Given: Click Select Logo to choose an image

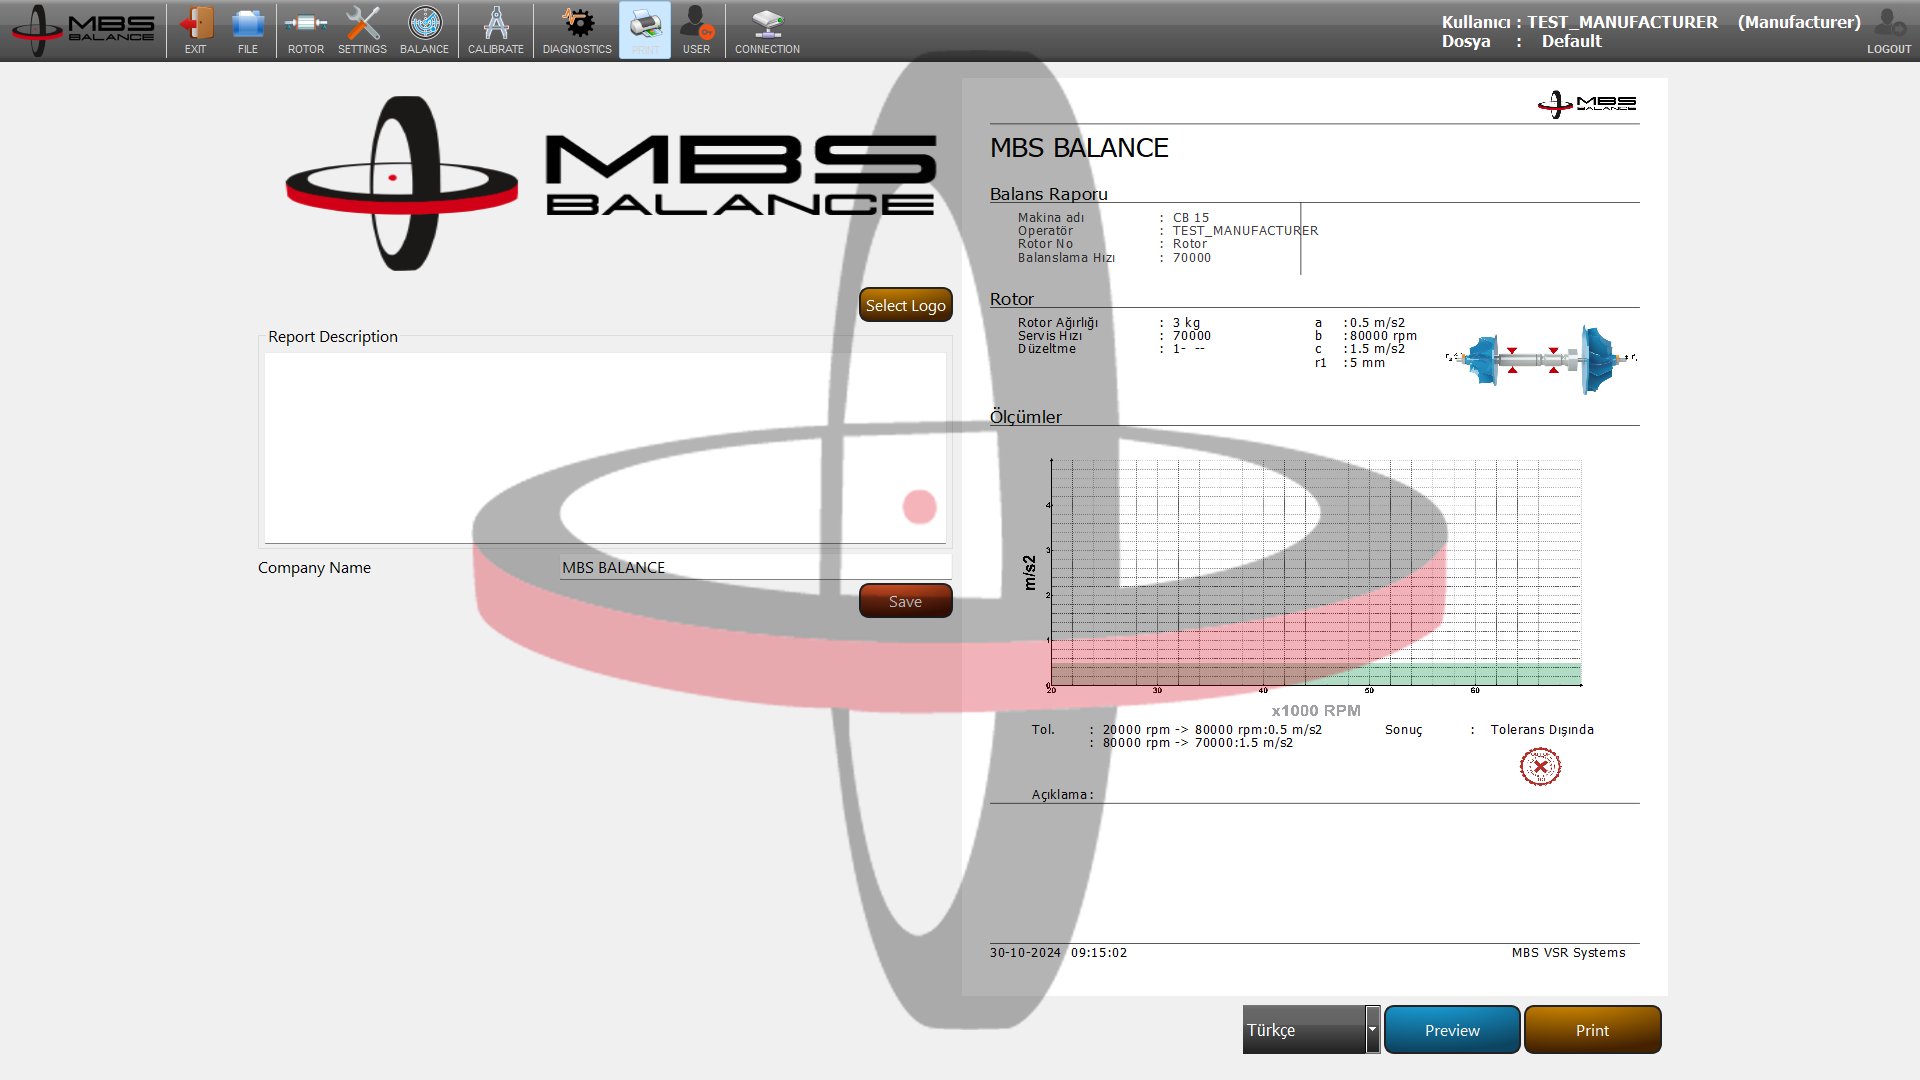Looking at the screenshot, I should coord(905,304).
